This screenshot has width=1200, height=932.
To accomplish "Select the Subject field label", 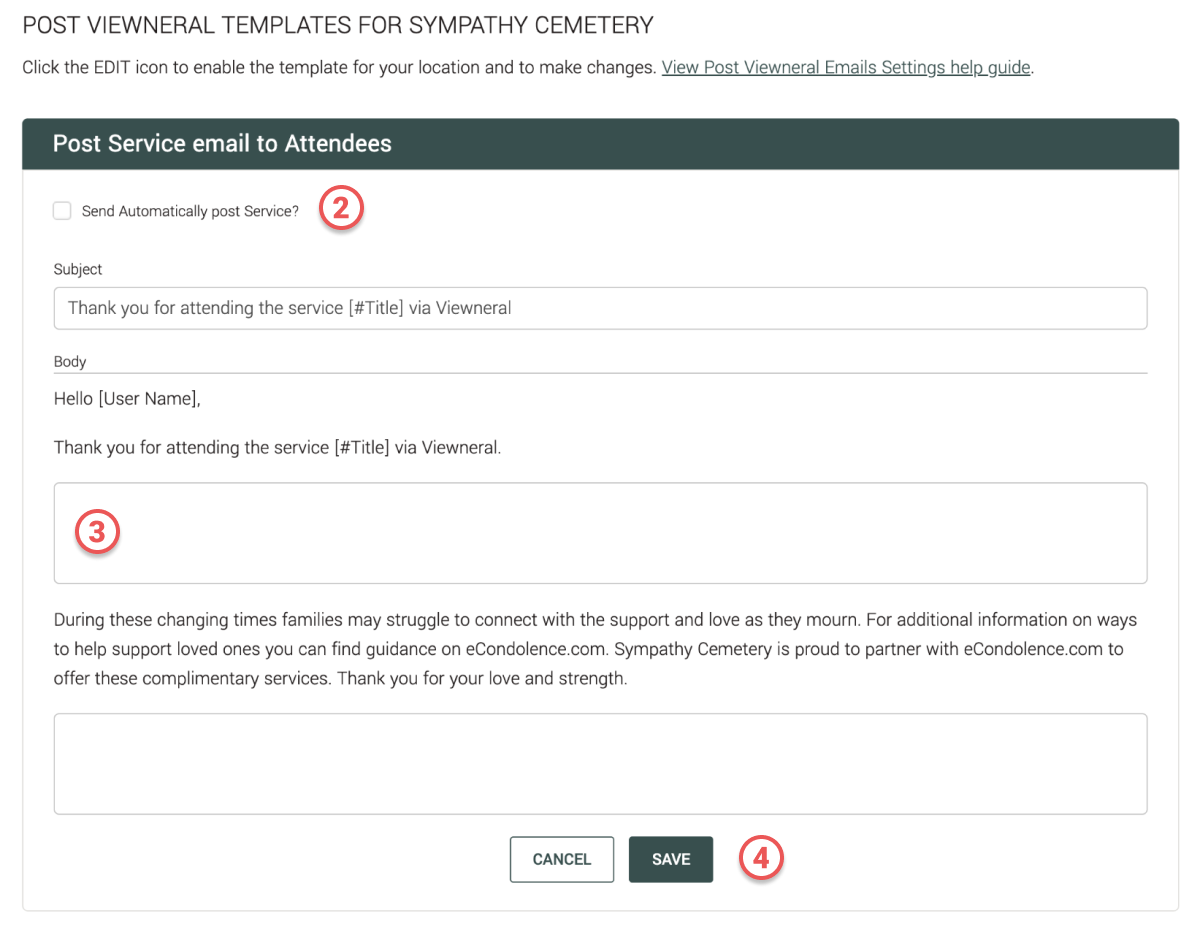I will click(78, 269).
